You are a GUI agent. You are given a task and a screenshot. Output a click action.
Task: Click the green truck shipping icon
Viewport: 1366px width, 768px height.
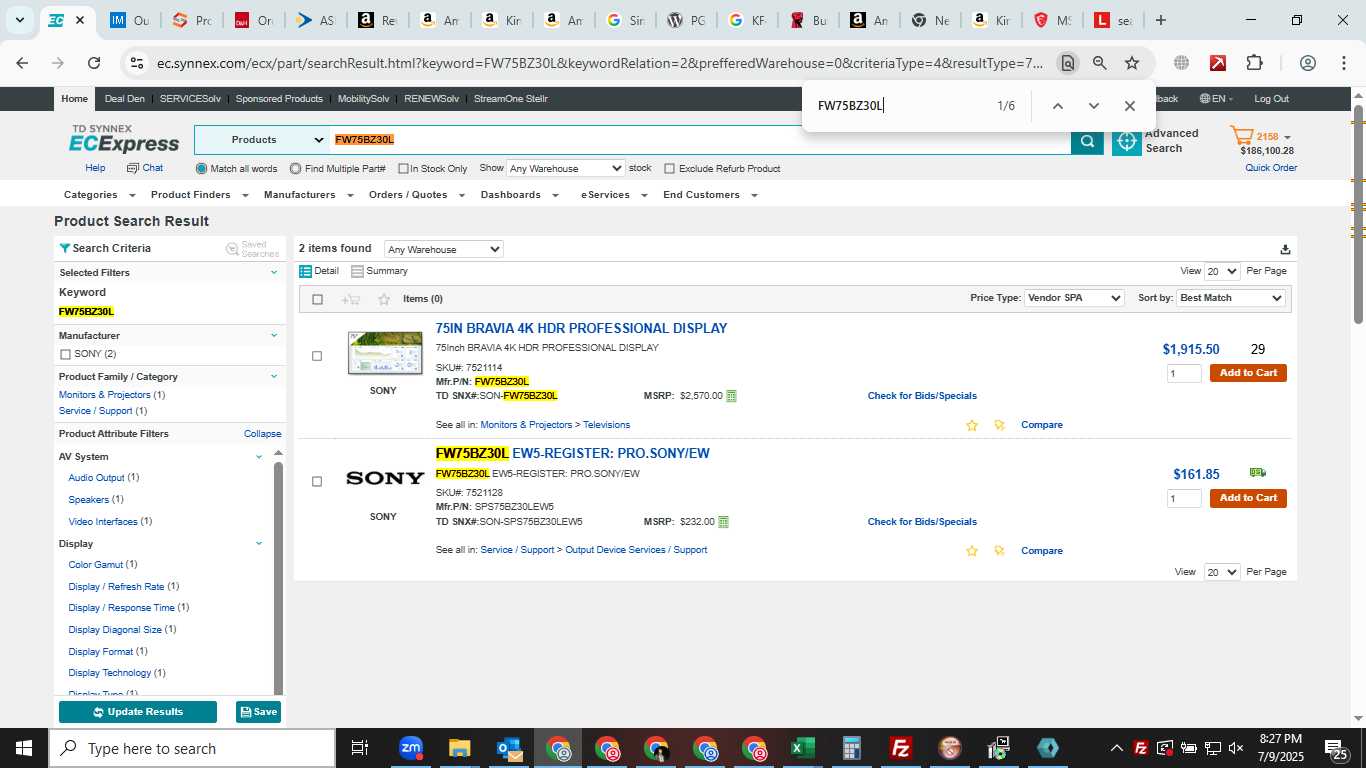pyautogui.click(x=1257, y=473)
